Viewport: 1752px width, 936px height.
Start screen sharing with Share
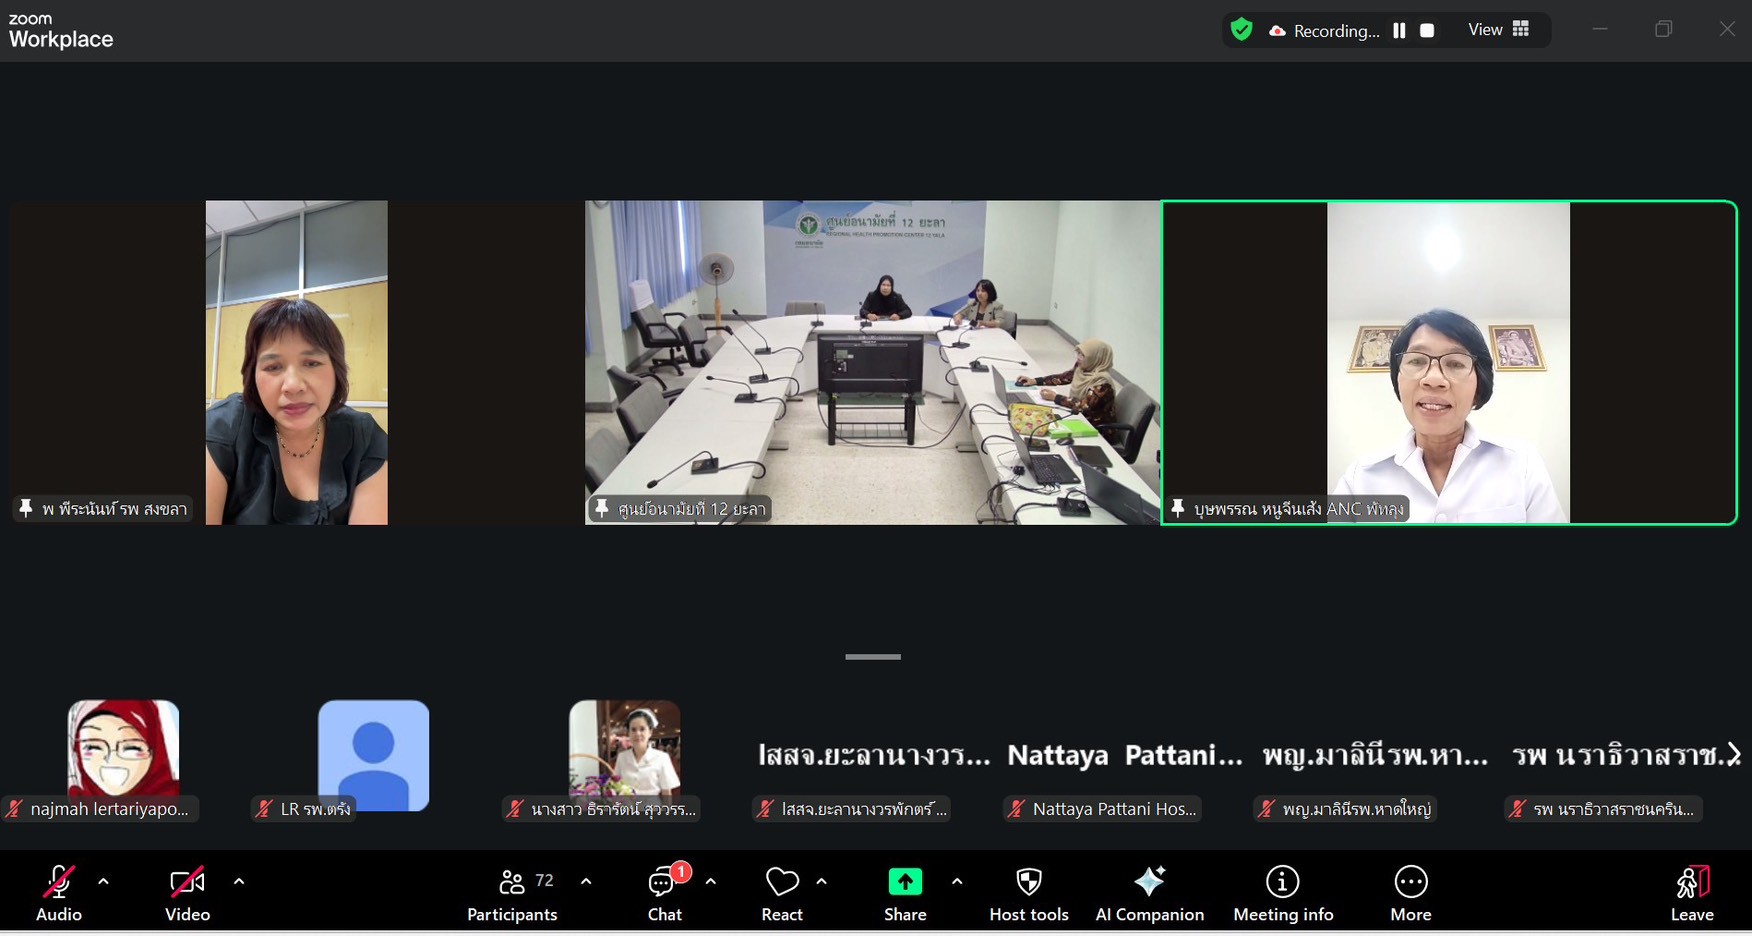coord(905,893)
